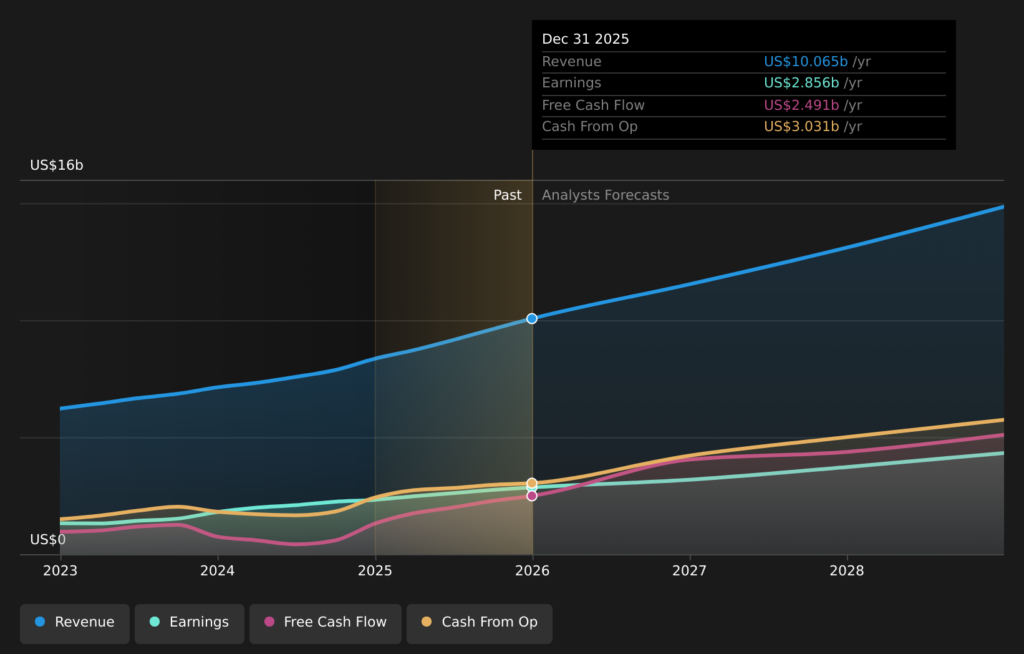This screenshot has height=654, width=1024.
Task: Click the US$10.065b Revenue value link
Action: point(806,61)
